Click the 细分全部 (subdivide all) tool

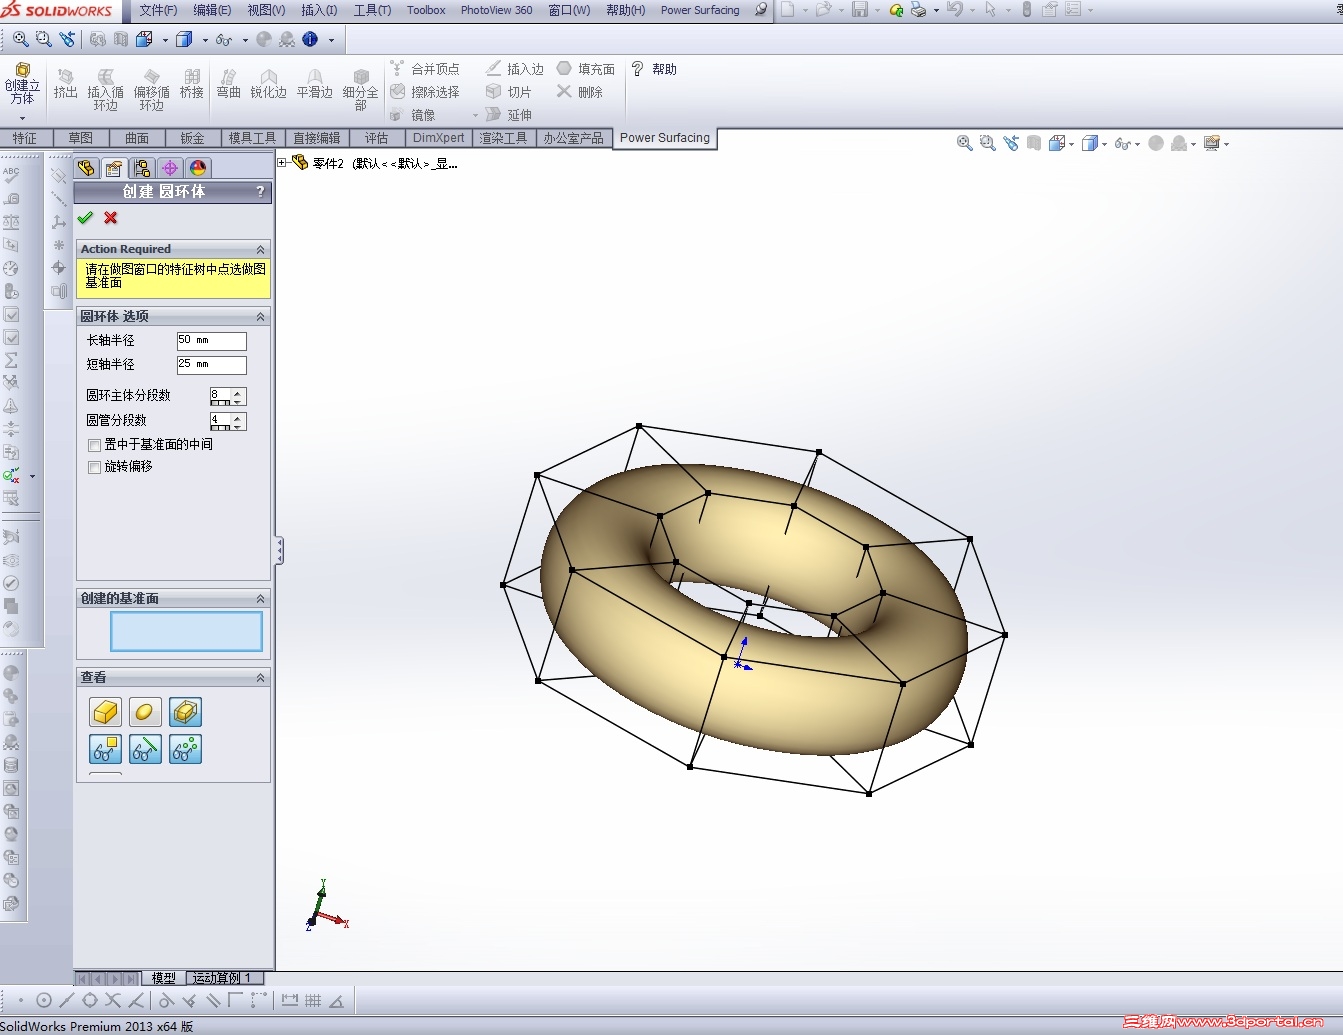coord(360,90)
